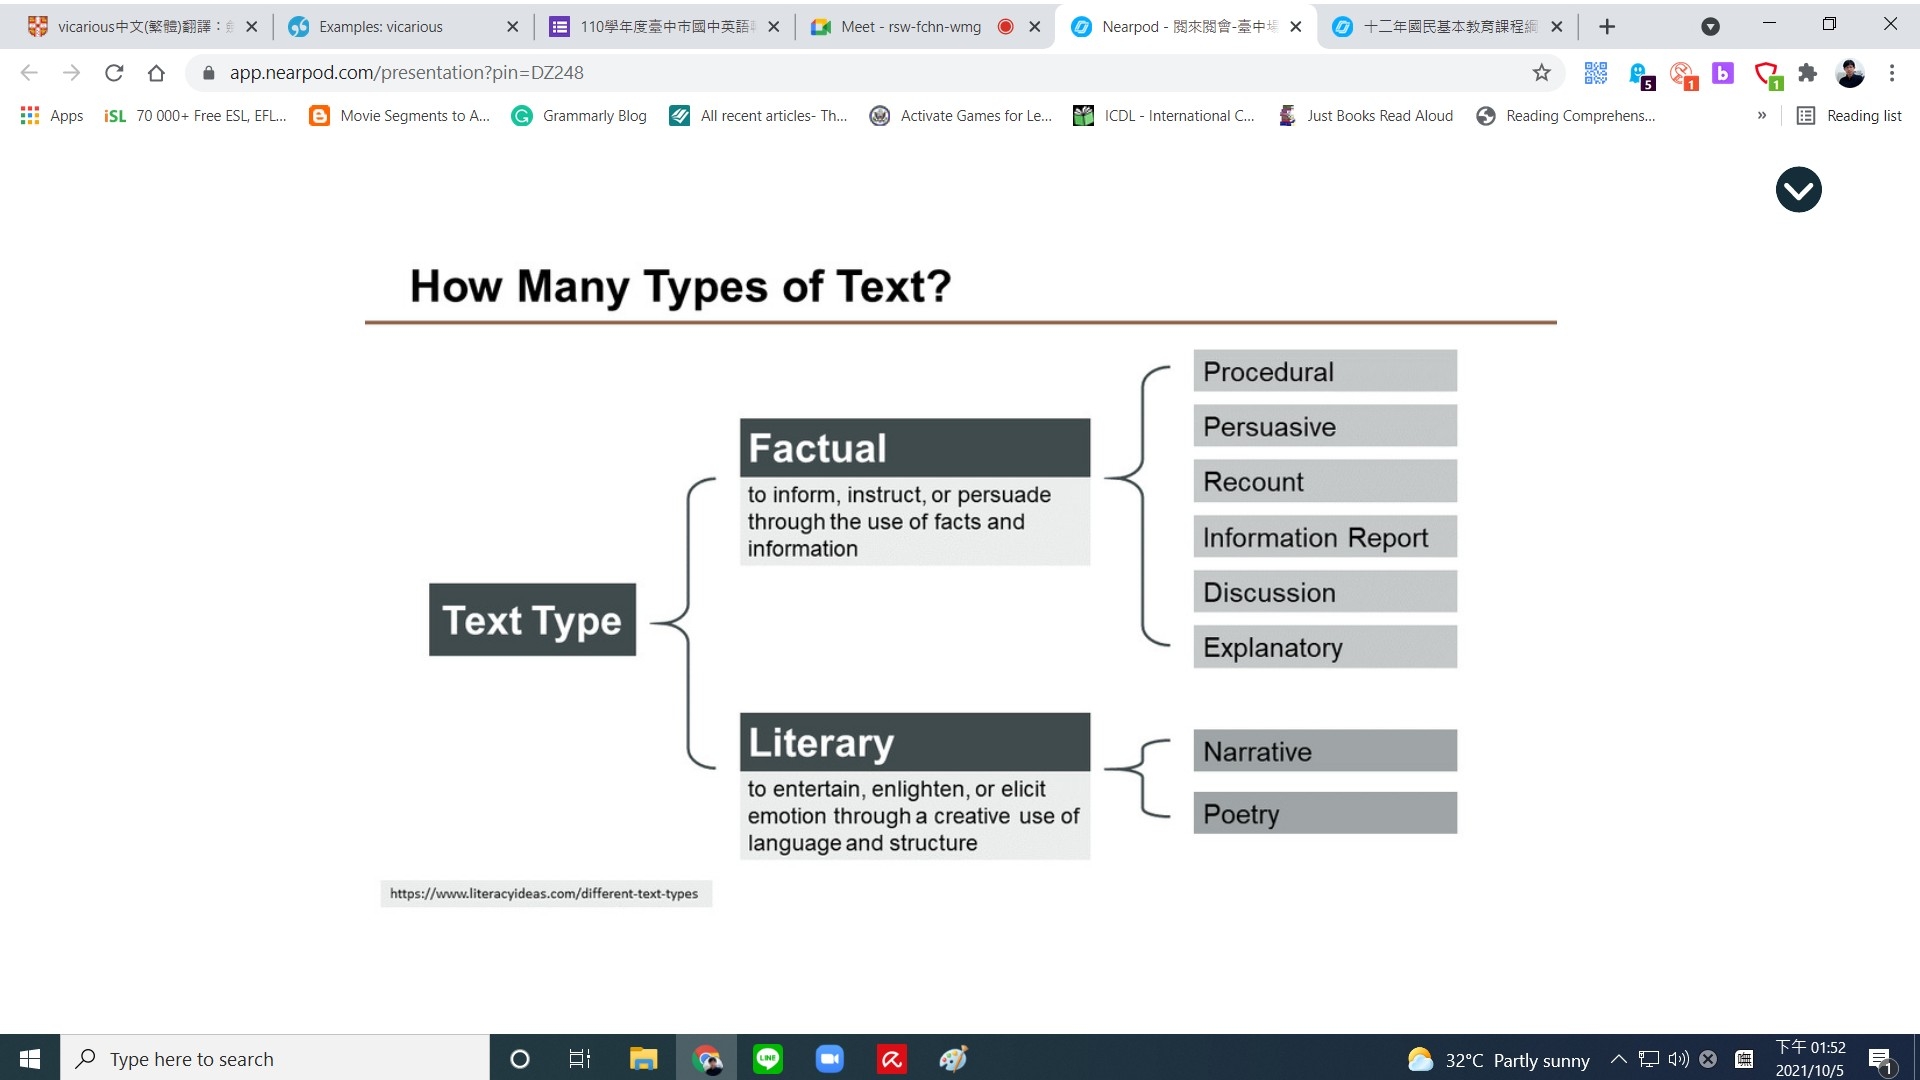1920x1080 pixels.
Task: Click the speaker volume tray icon
Action: pos(1678,1059)
